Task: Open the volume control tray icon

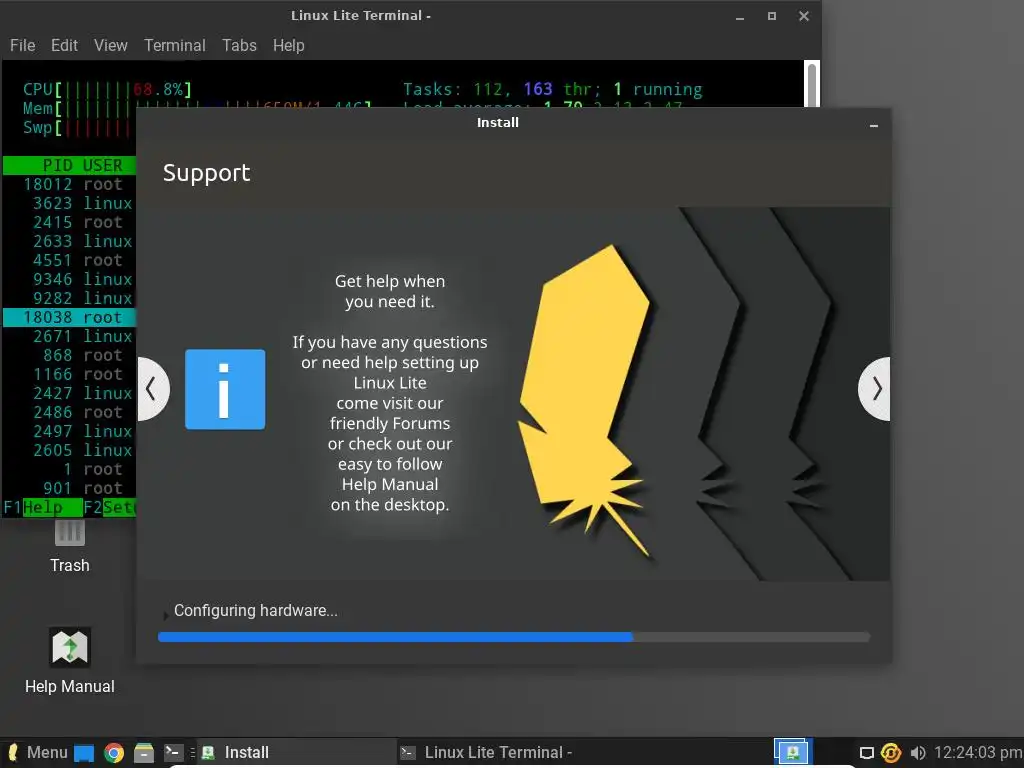Action: click(x=918, y=753)
